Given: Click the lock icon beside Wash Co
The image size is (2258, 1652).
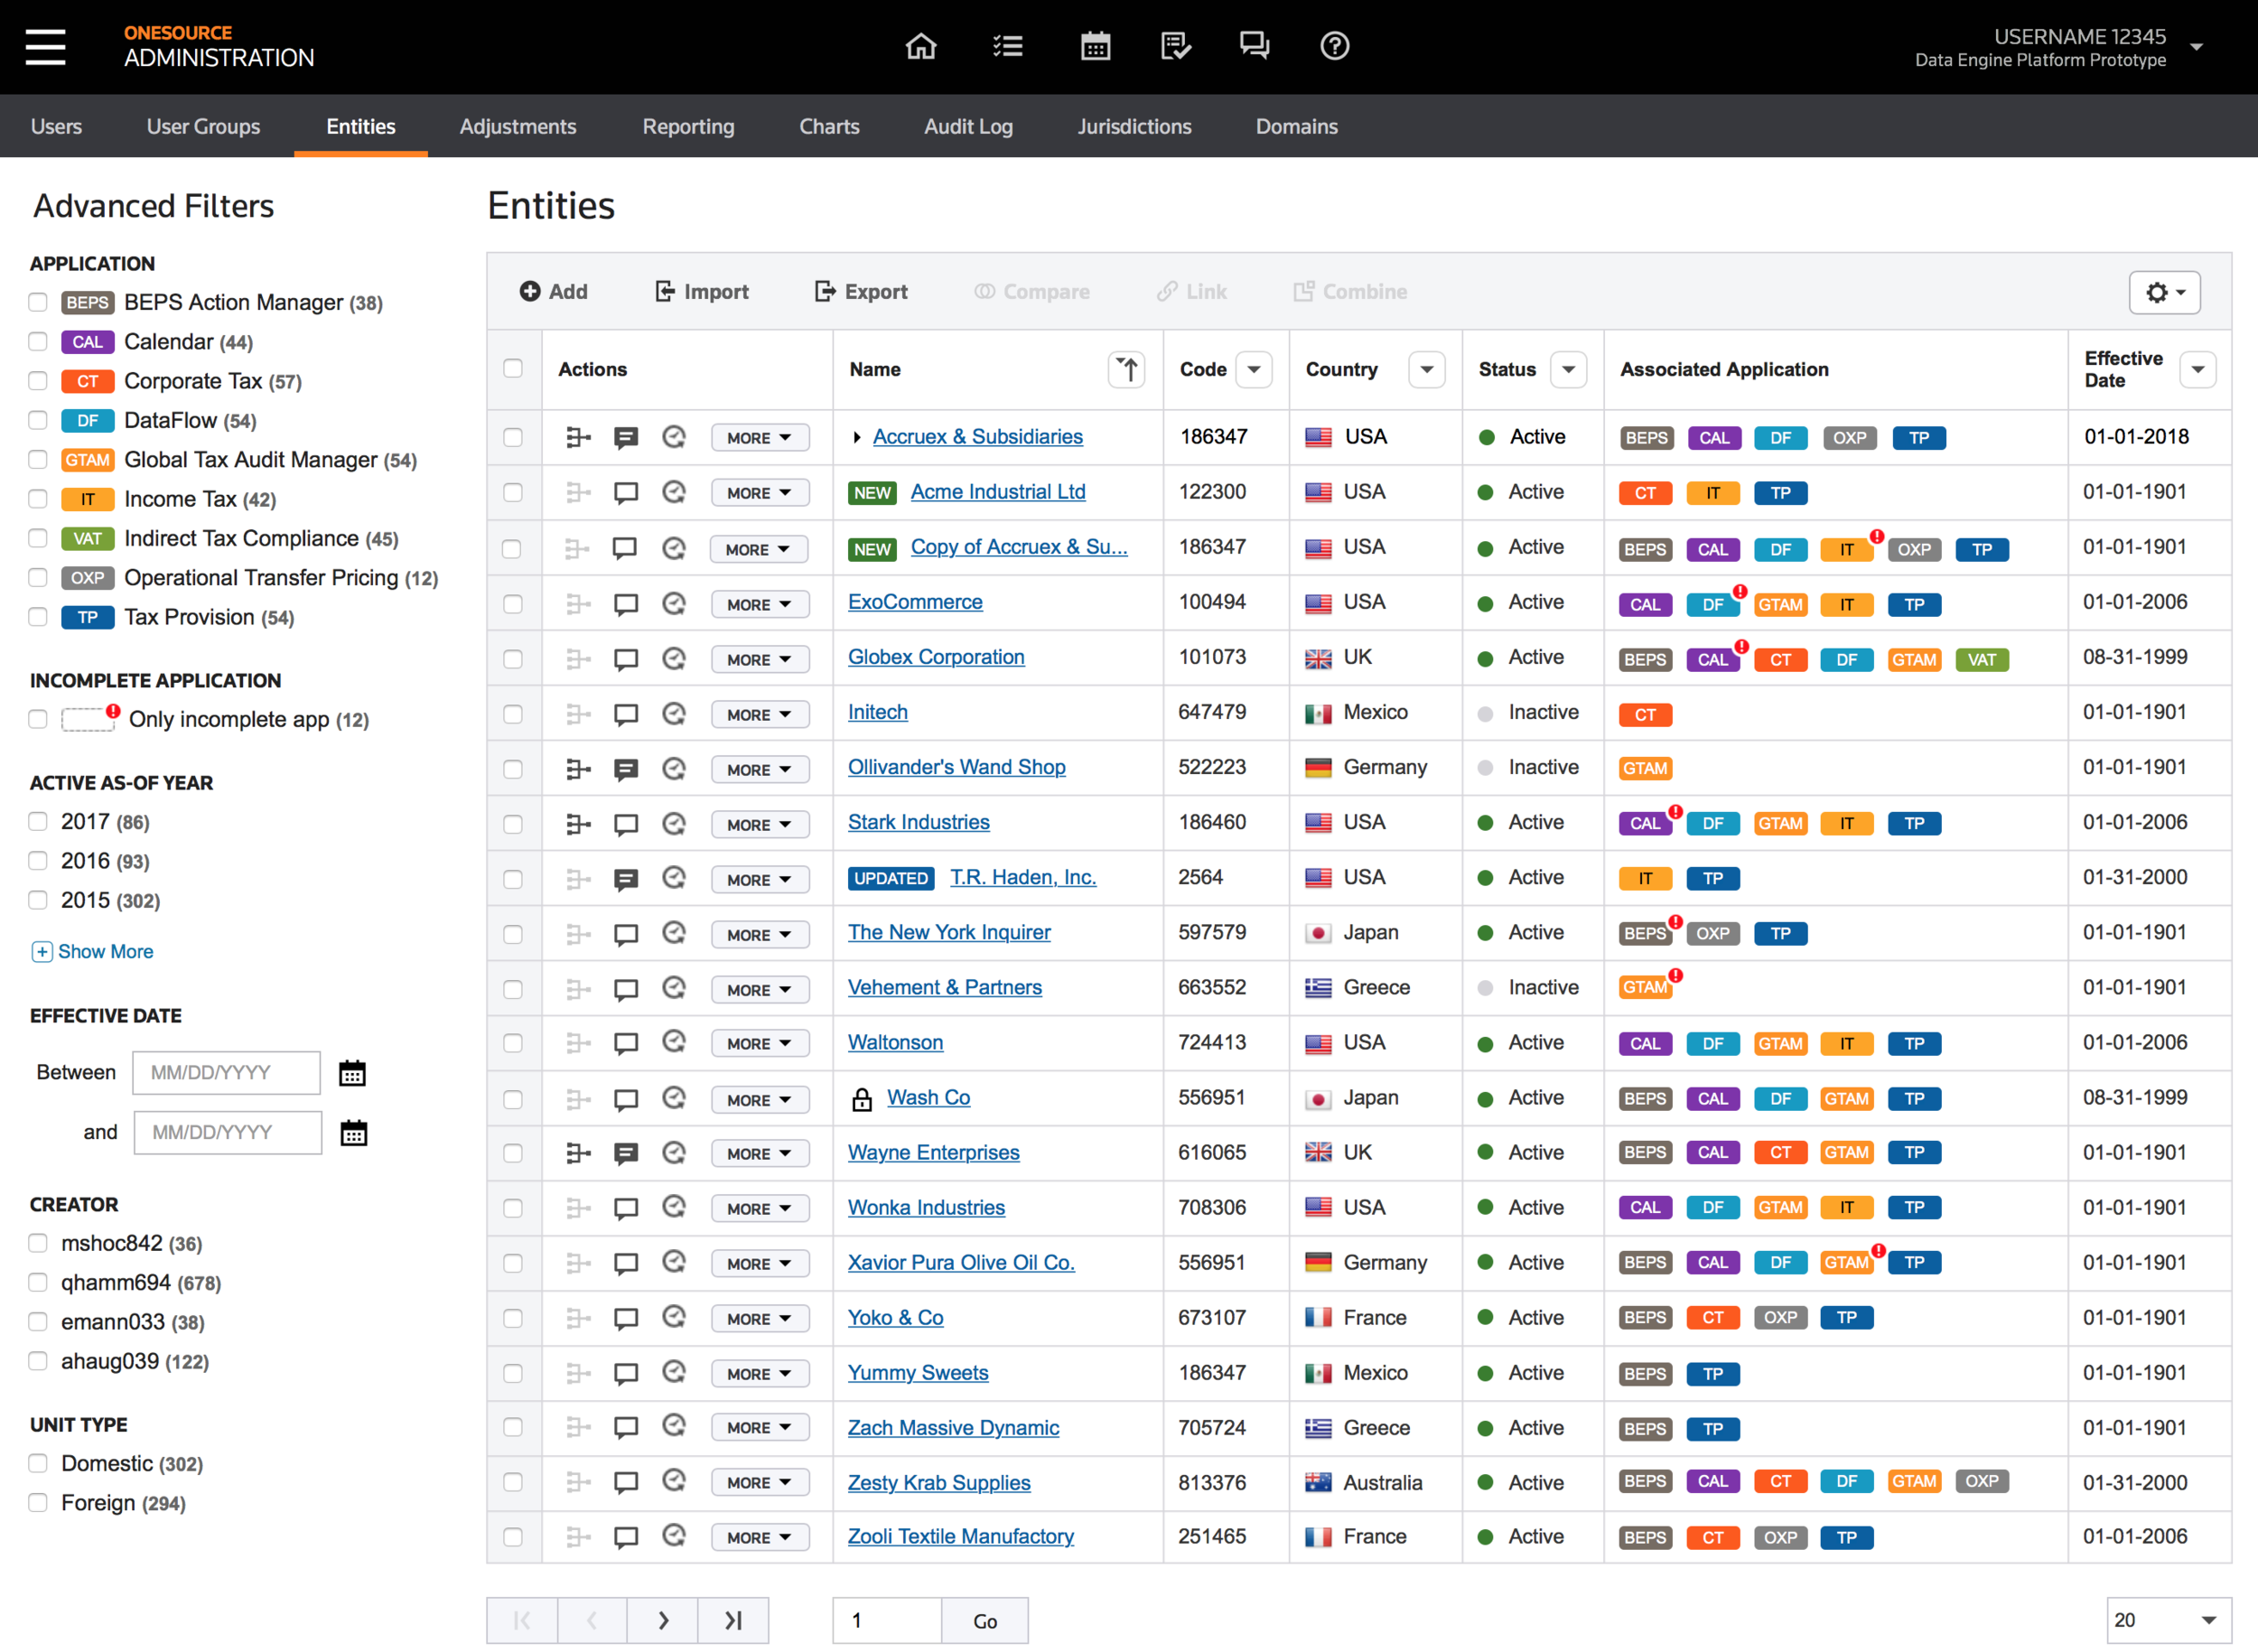Looking at the screenshot, I should click(862, 1099).
